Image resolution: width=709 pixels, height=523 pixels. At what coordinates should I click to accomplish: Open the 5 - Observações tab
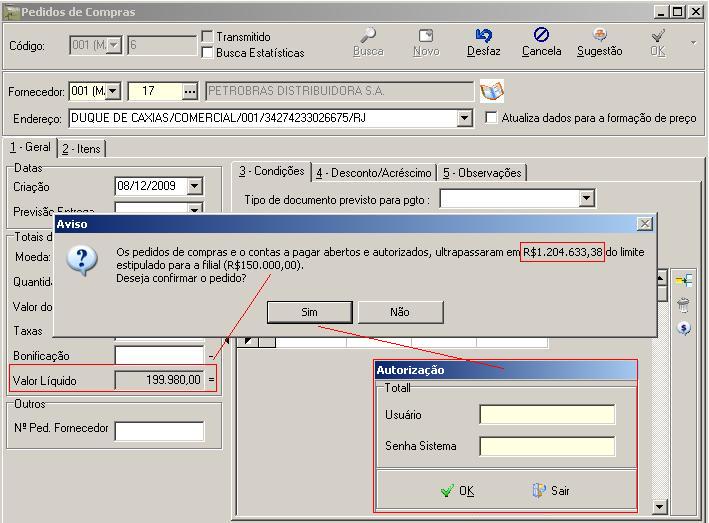pos(482,173)
